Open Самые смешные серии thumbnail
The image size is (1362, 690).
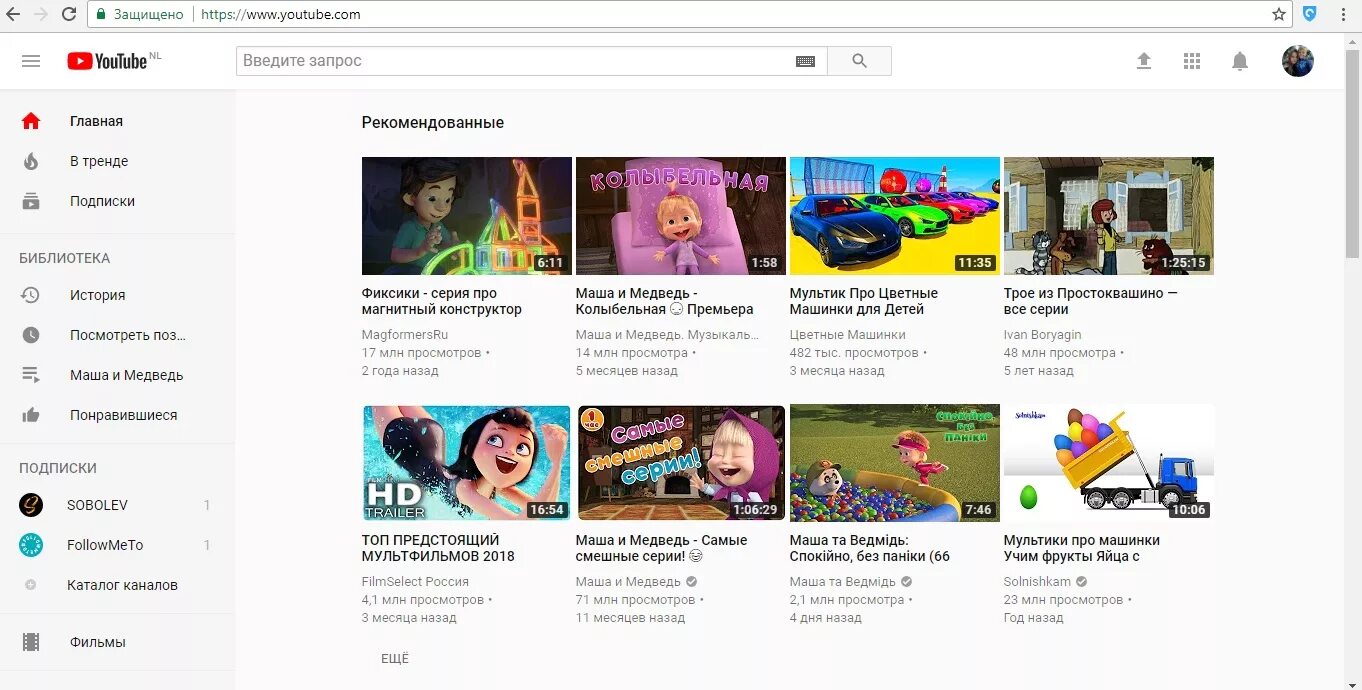point(681,463)
